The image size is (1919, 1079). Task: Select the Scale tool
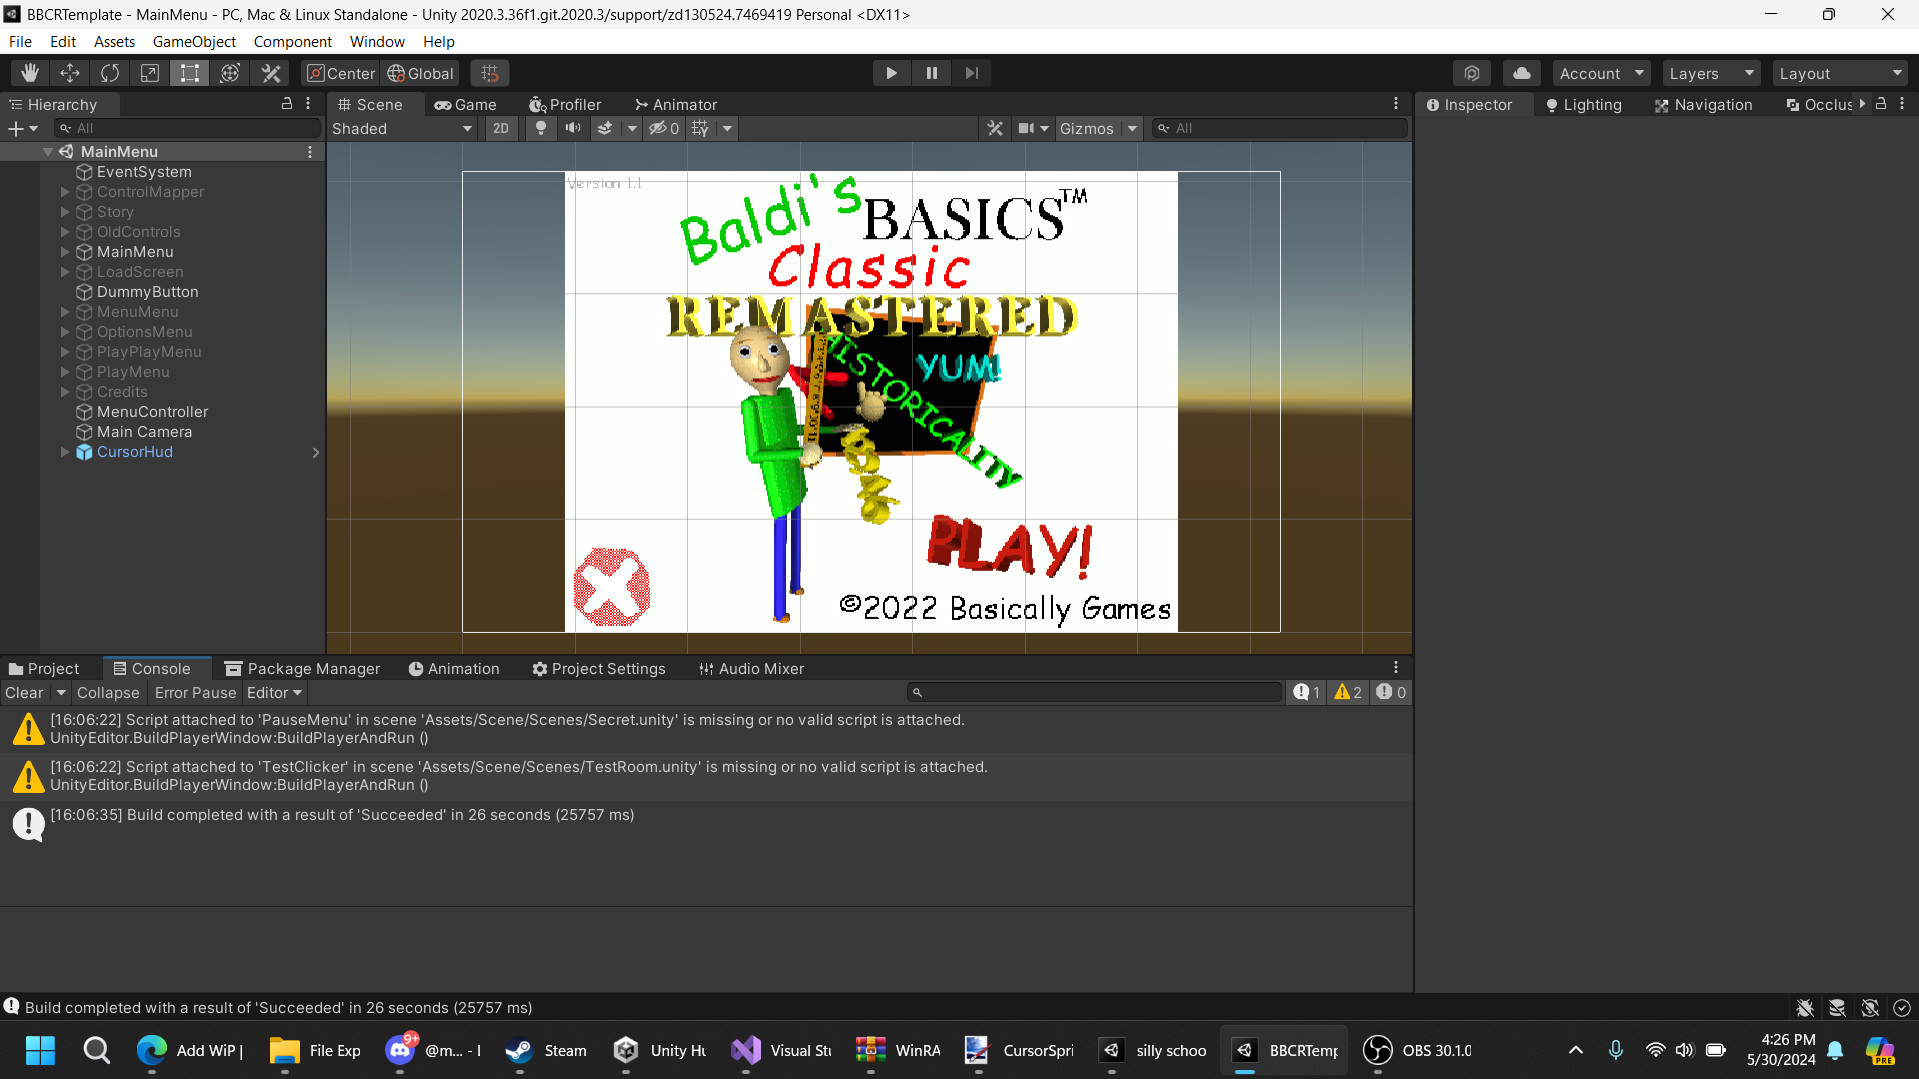coord(149,72)
